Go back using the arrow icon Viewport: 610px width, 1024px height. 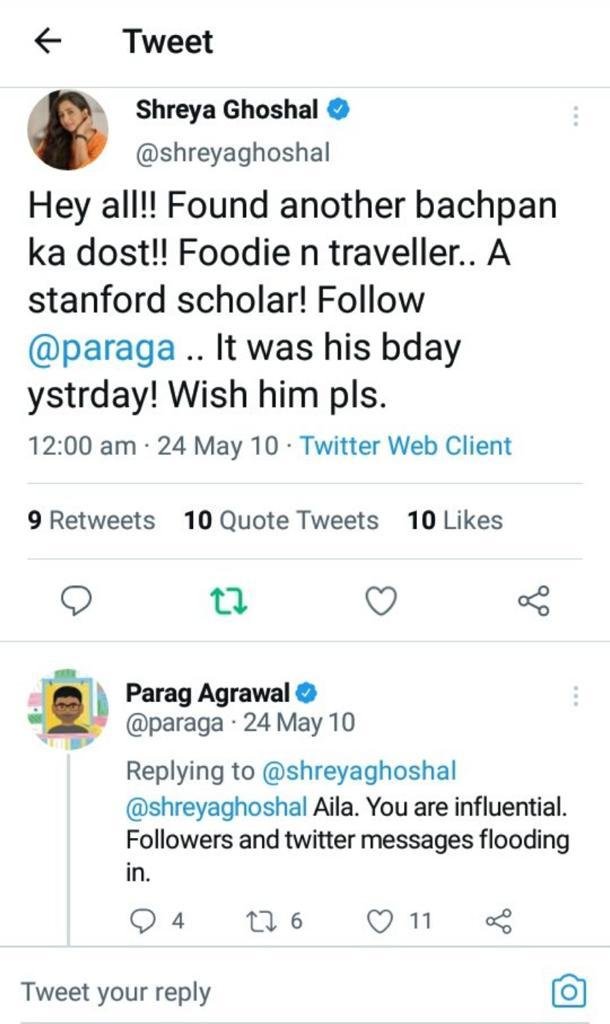pos(47,41)
